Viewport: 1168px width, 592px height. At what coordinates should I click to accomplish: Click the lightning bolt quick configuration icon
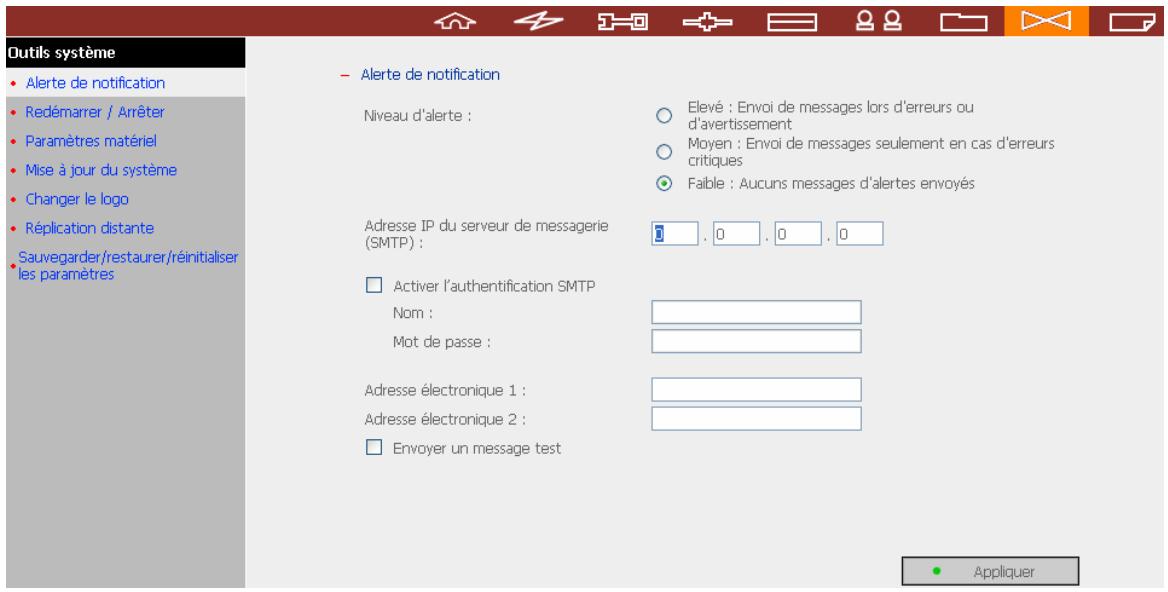[x=539, y=22]
